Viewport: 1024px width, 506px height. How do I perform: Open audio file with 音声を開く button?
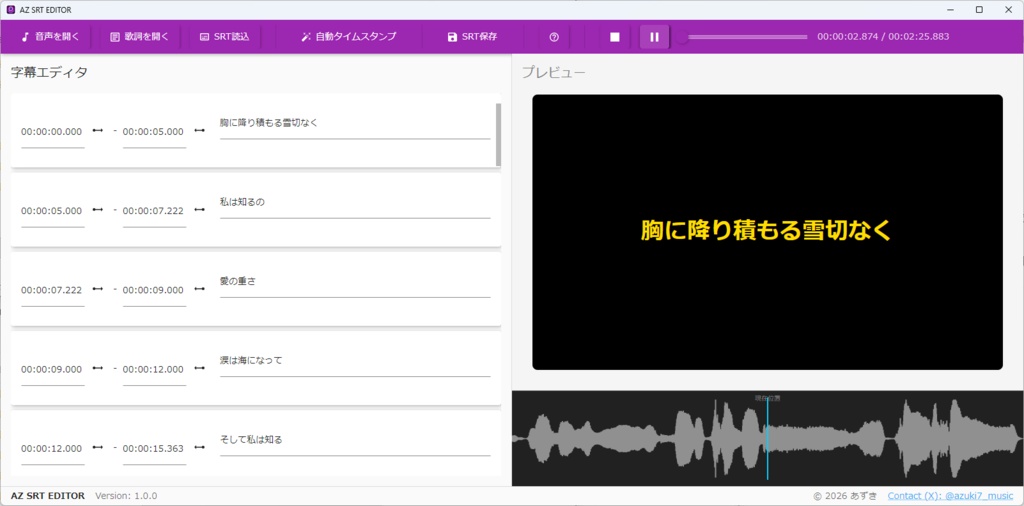point(50,37)
